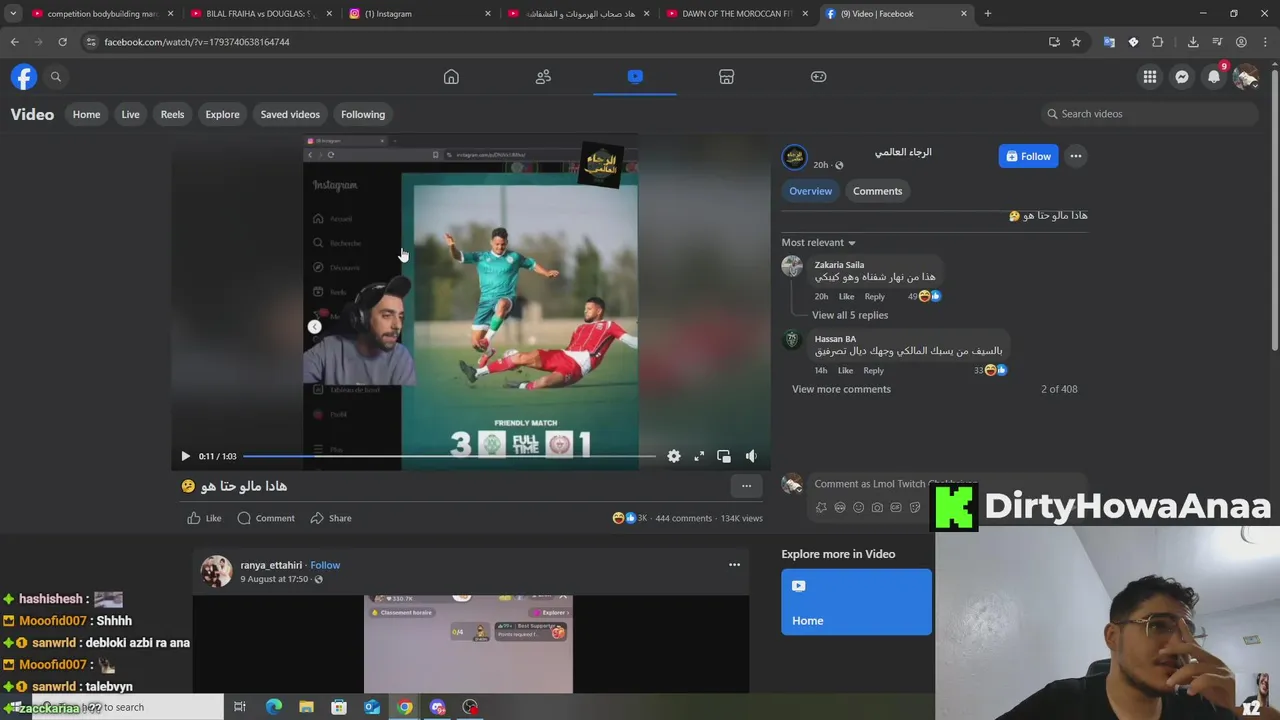
Task: Open the Live video tab
Action: click(130, 114)
